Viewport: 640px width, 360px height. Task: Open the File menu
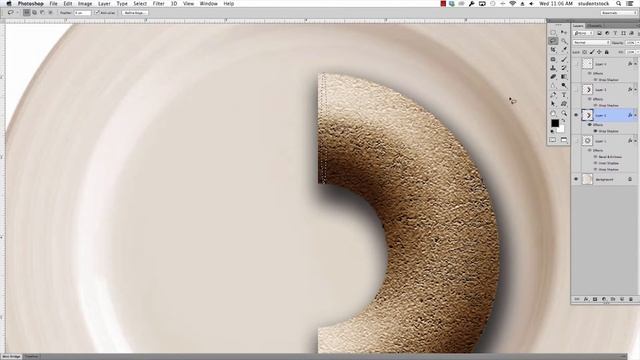(53, 4)
